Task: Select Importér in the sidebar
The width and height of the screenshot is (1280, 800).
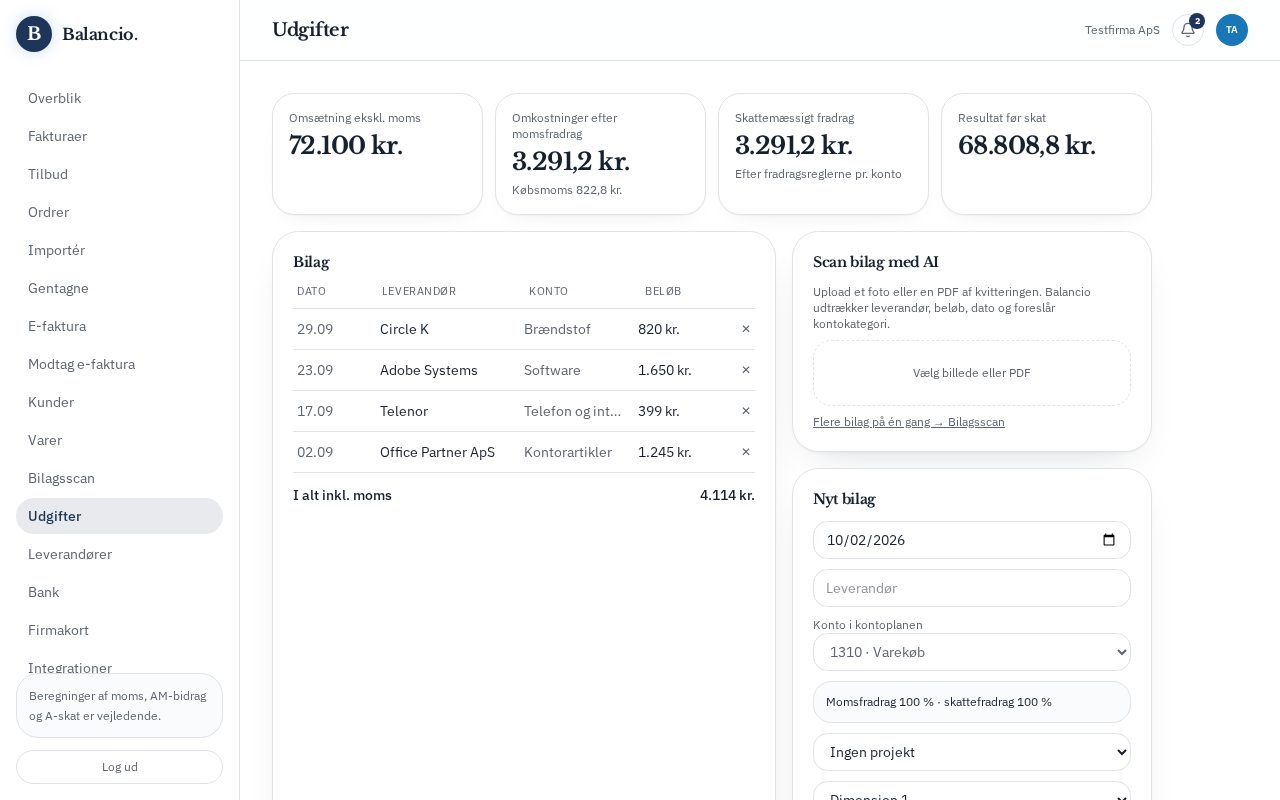Action: 119,250
